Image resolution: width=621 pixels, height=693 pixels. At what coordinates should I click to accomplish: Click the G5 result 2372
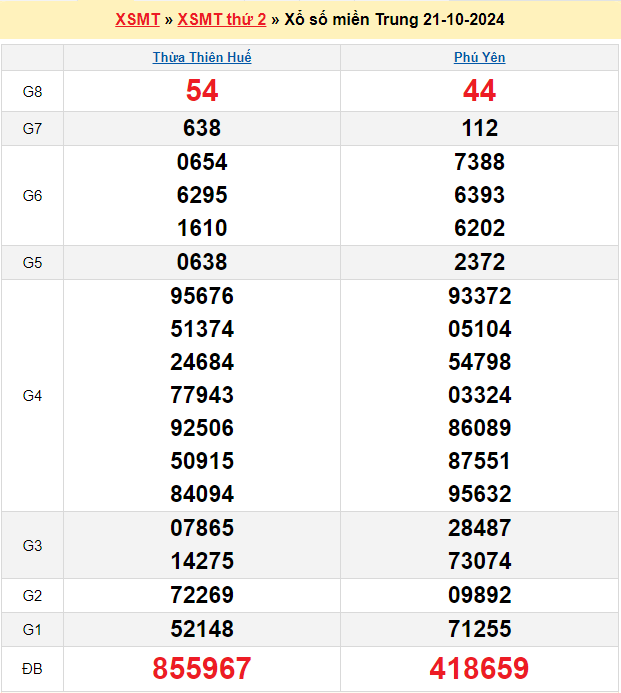(x=480, y=262)
